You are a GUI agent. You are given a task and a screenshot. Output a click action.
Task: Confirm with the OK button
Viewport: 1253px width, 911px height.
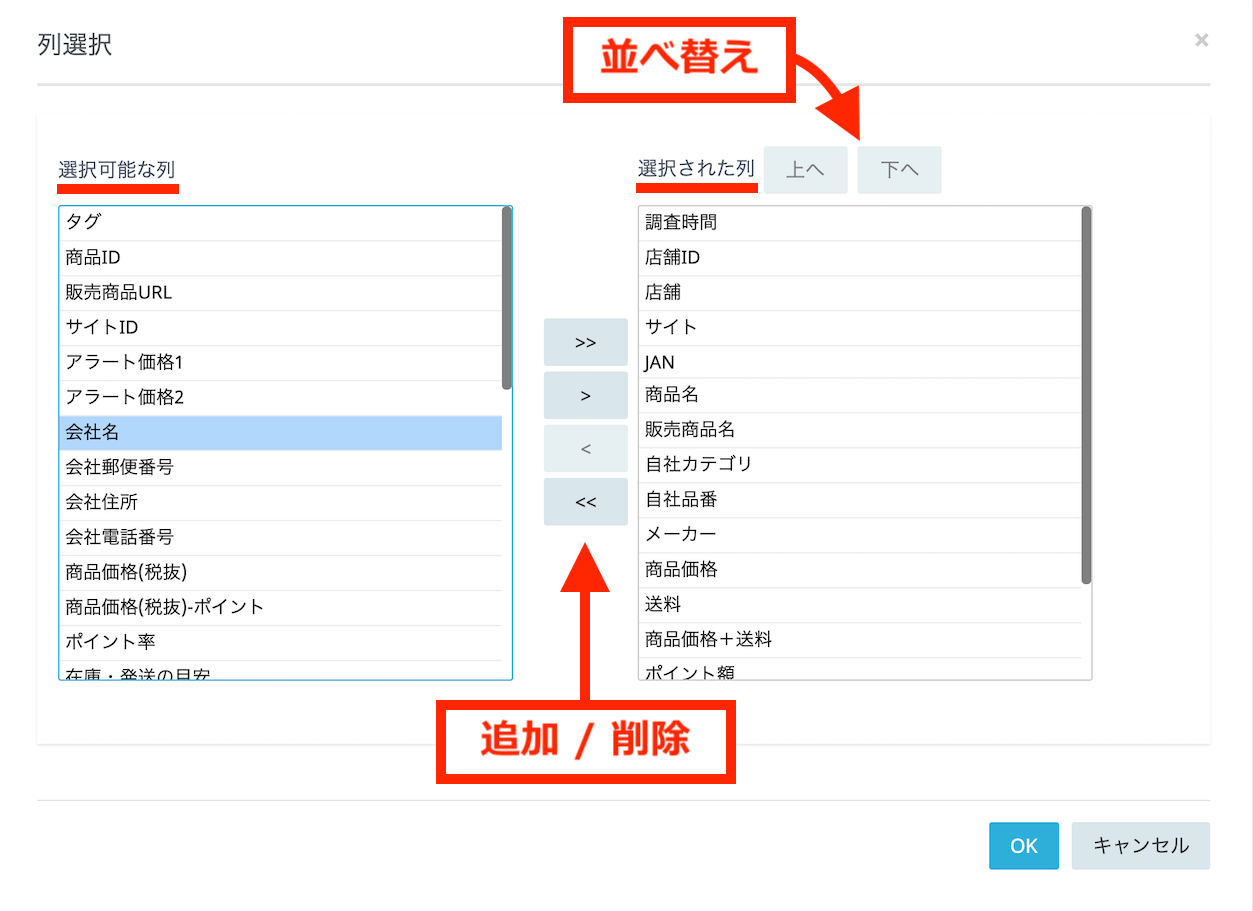(1023, 846)
